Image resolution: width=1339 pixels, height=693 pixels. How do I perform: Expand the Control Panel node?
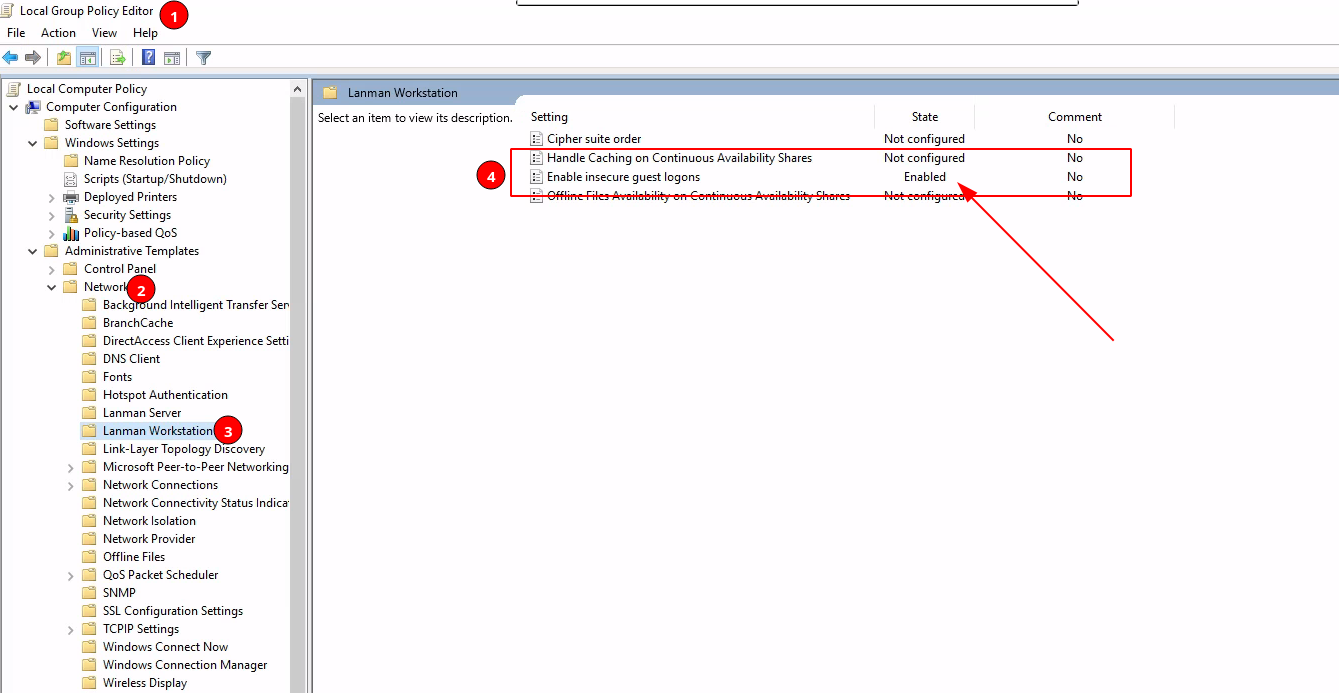pos(52,269)
